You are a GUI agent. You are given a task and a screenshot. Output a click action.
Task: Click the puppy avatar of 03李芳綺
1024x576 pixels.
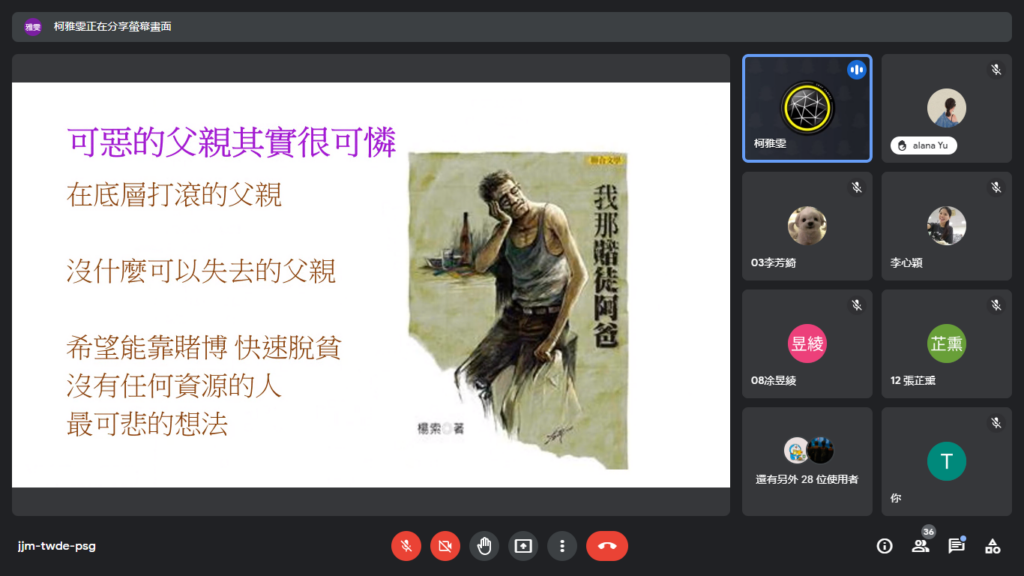click(807, 226)
